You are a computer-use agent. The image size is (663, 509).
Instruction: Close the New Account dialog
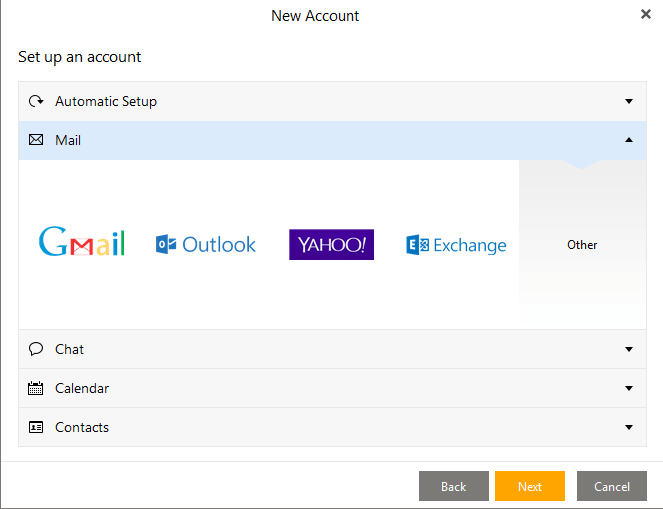(x=646, y=14)
